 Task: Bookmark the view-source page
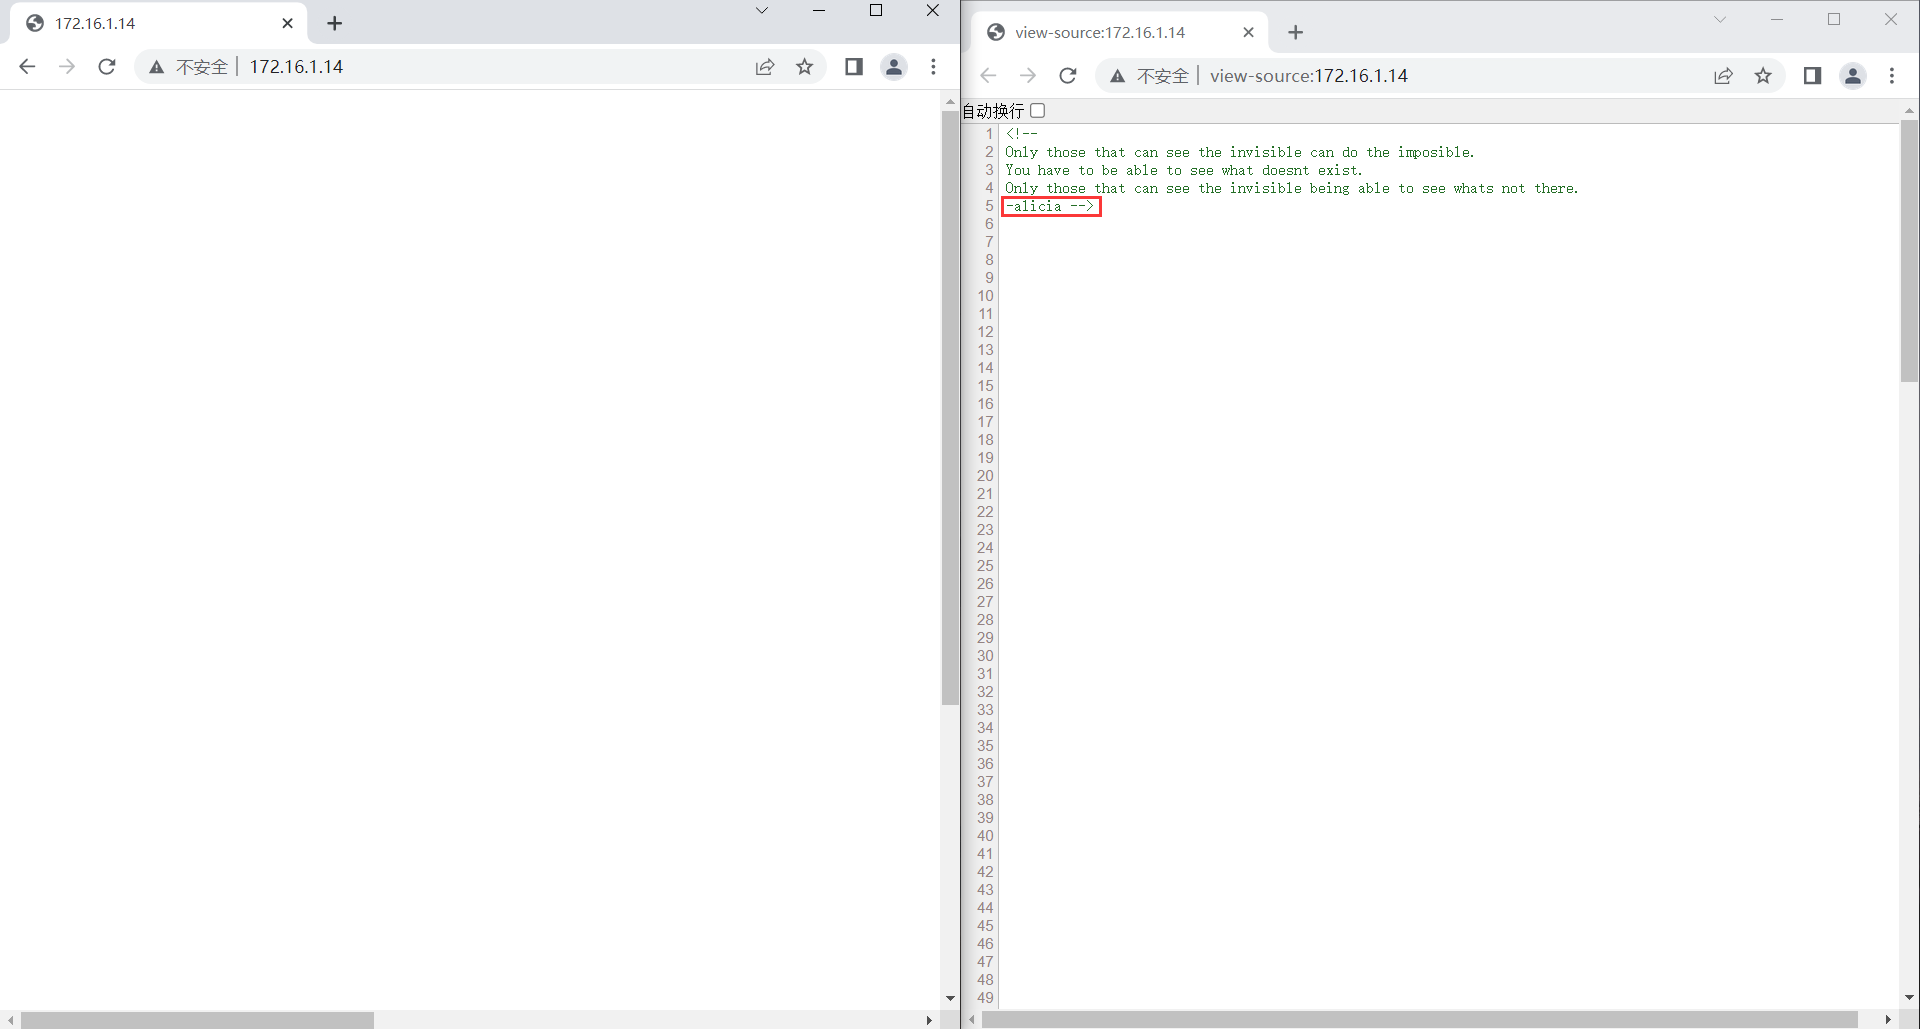(1763, 76)
